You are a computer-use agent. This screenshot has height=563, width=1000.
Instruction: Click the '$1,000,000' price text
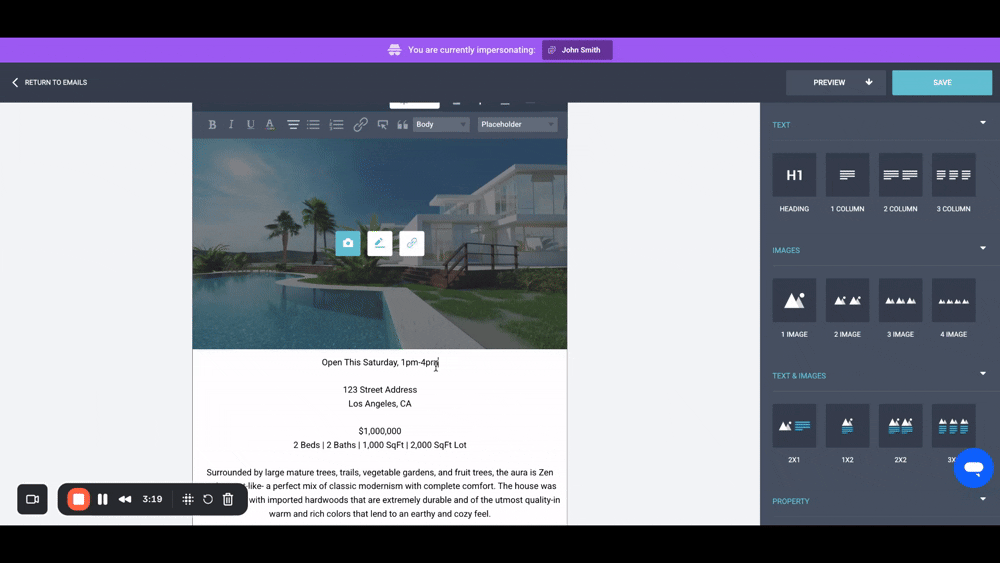tap(380, 431)
